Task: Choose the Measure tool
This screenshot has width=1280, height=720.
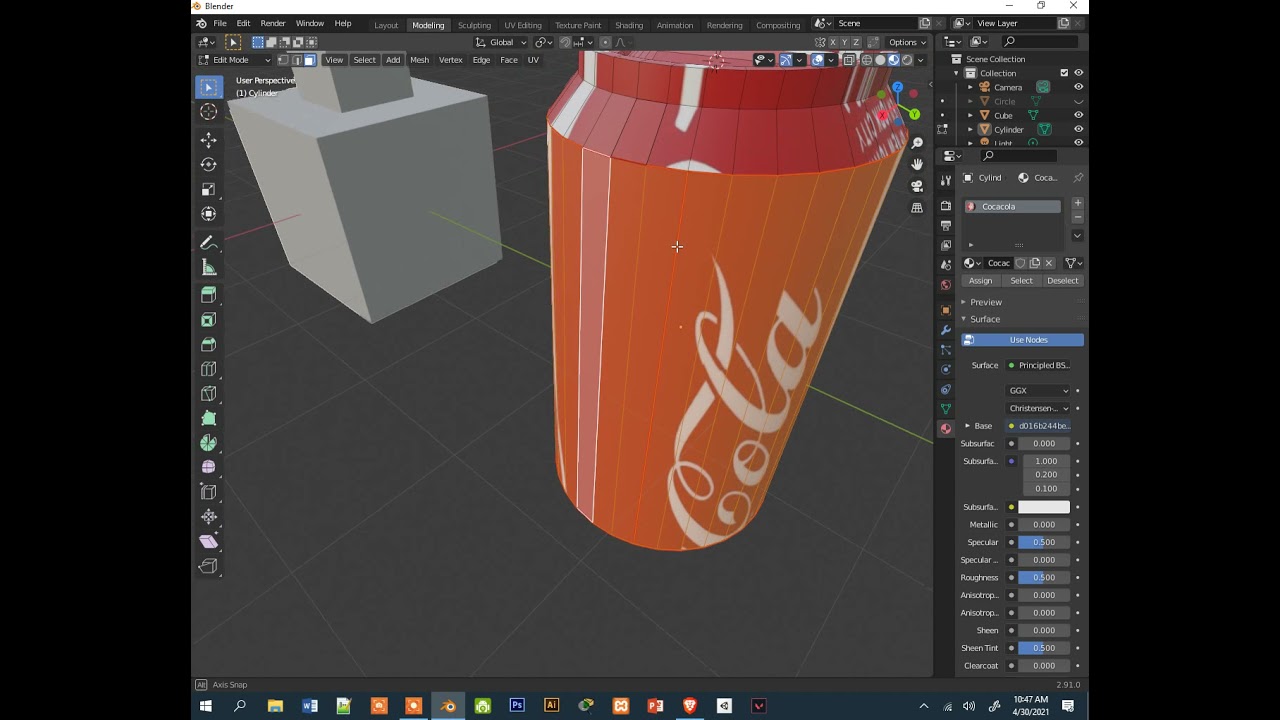Action: click(x=208, y=268)
